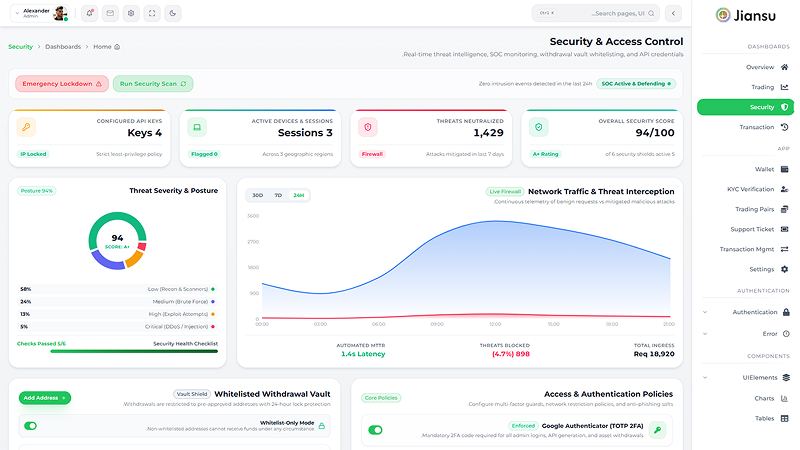
Task: Open Transaction item in sidebar
Action: coord(745,127)
